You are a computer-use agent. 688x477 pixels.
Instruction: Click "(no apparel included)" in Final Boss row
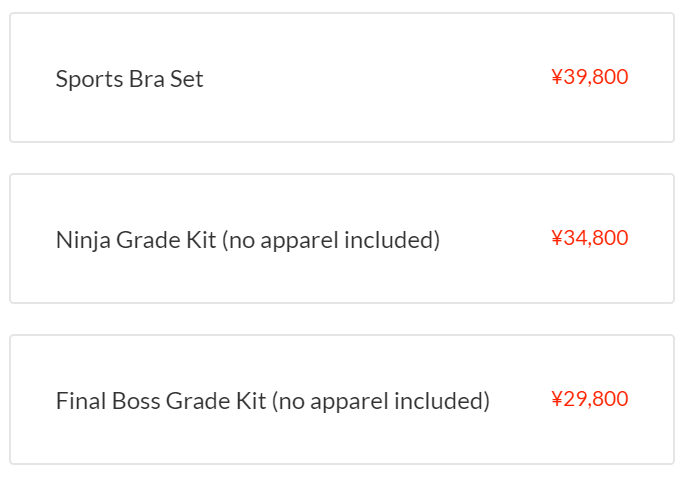pyautogui.click(x=380, y=401)
